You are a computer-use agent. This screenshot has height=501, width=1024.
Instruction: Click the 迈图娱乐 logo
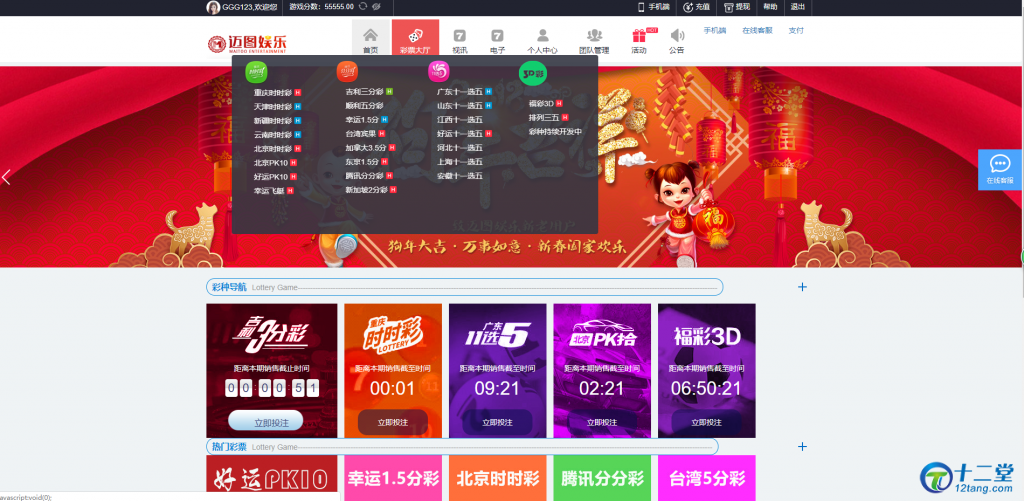tap(247, 44)
